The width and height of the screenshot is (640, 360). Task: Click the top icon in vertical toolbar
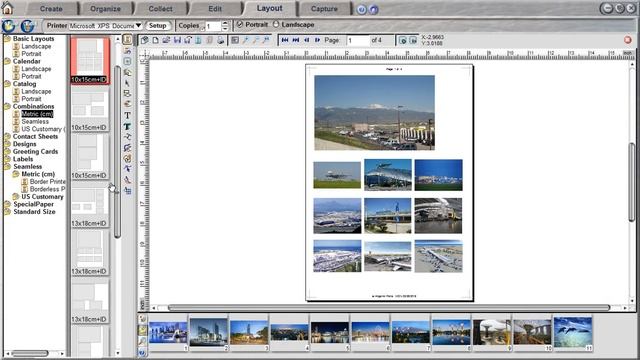click(x=127, y=39)
